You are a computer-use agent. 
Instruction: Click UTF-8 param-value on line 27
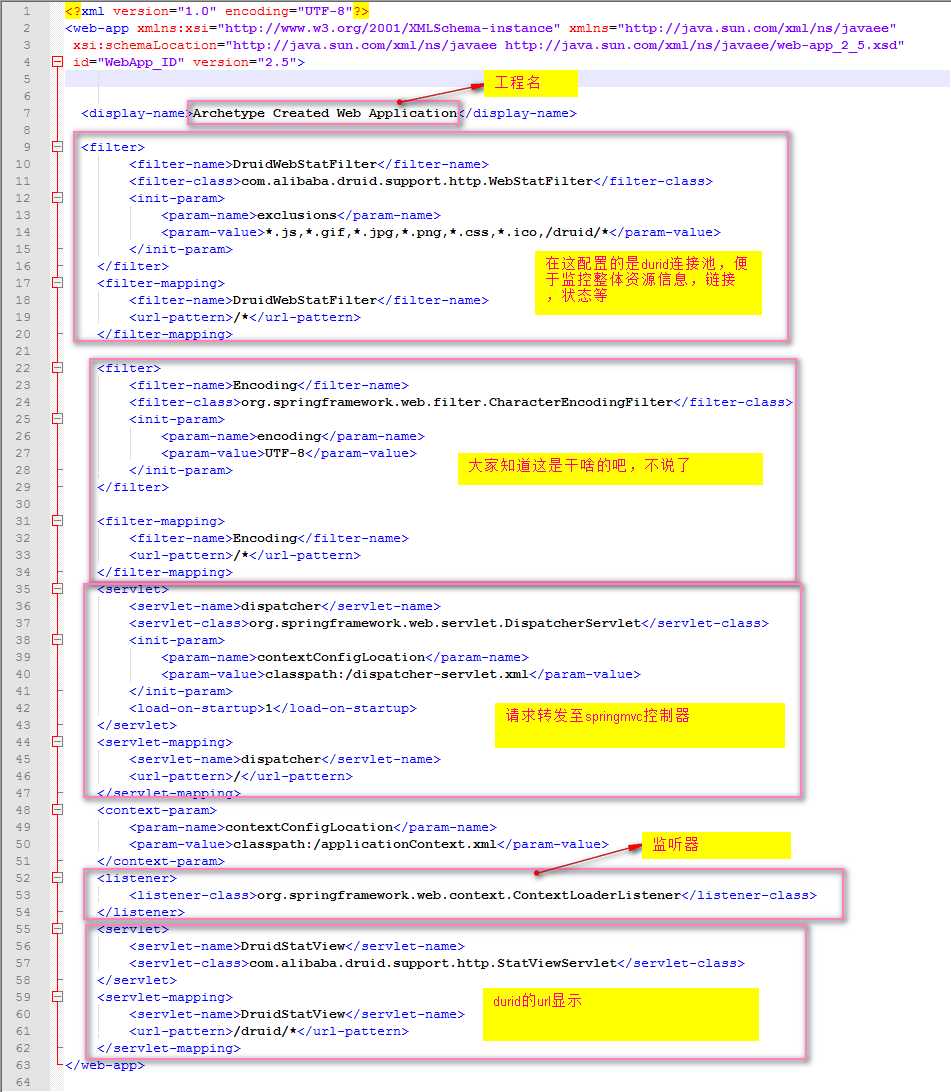[285, 453]
